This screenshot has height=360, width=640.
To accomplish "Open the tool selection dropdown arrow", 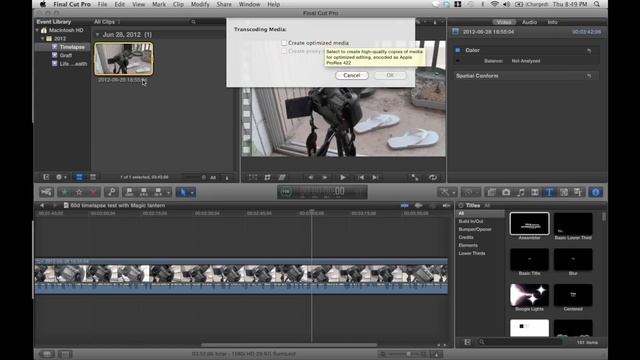I will click(192, 192).
